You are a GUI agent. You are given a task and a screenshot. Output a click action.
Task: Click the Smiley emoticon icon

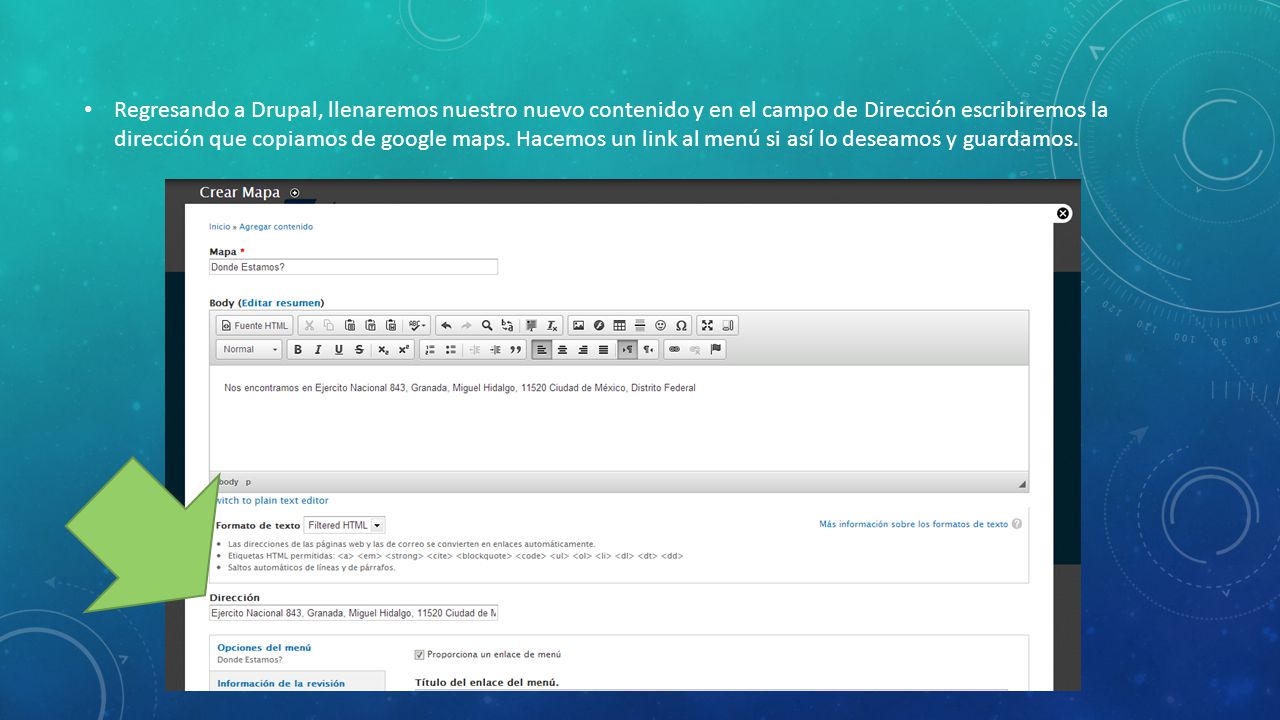click(660, 325)
